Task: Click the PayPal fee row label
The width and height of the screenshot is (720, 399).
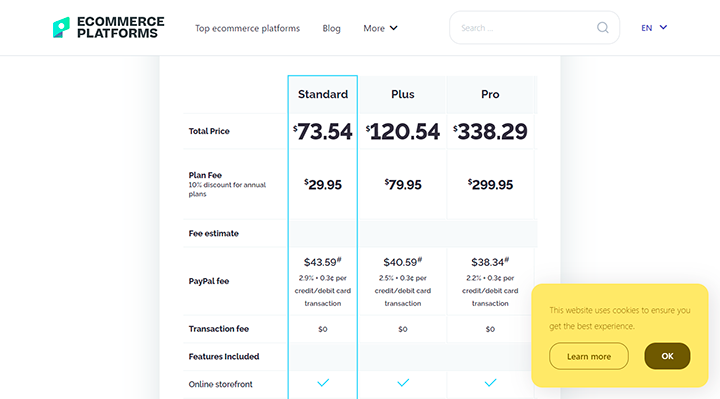Action: (208, 281)
